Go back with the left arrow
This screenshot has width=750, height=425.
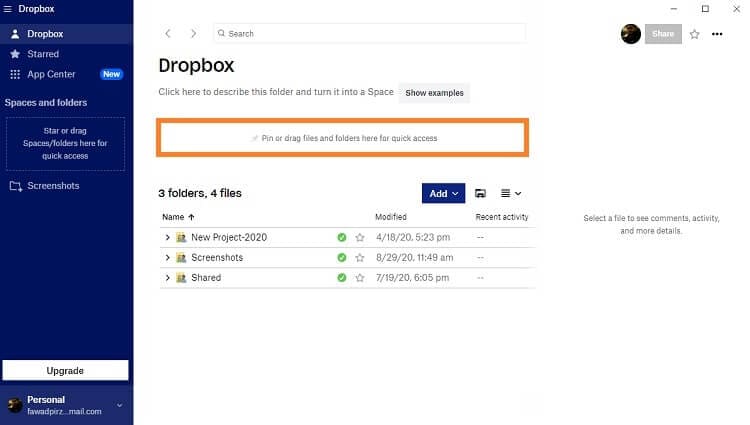coord(168,33)
